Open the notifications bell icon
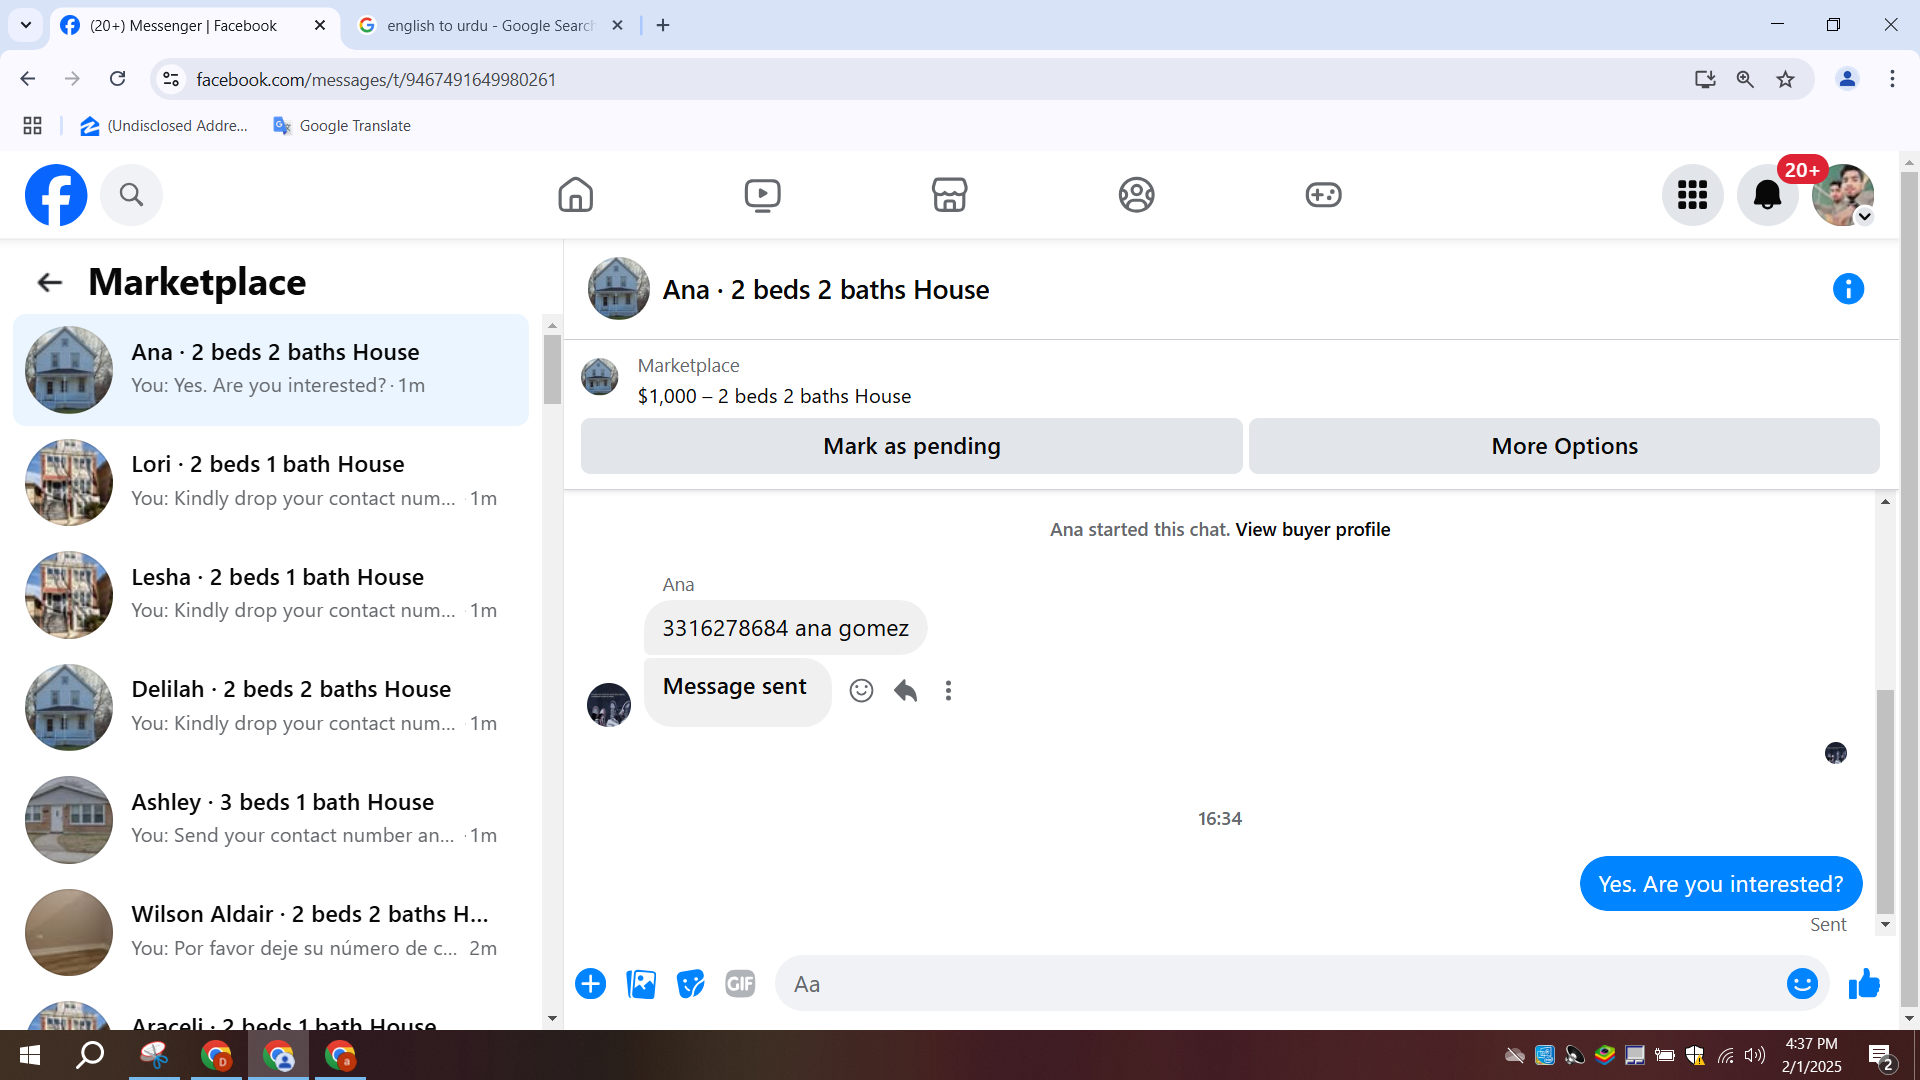1920x1080 pixels. point(1767,195)
